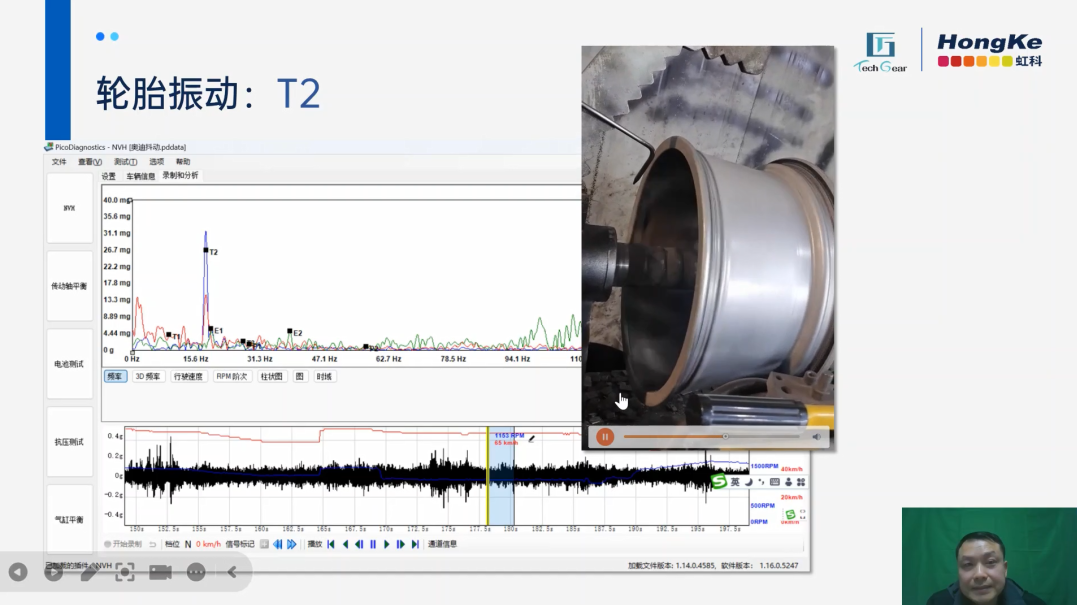Select the 录制和分析 tab

[180, 176]
